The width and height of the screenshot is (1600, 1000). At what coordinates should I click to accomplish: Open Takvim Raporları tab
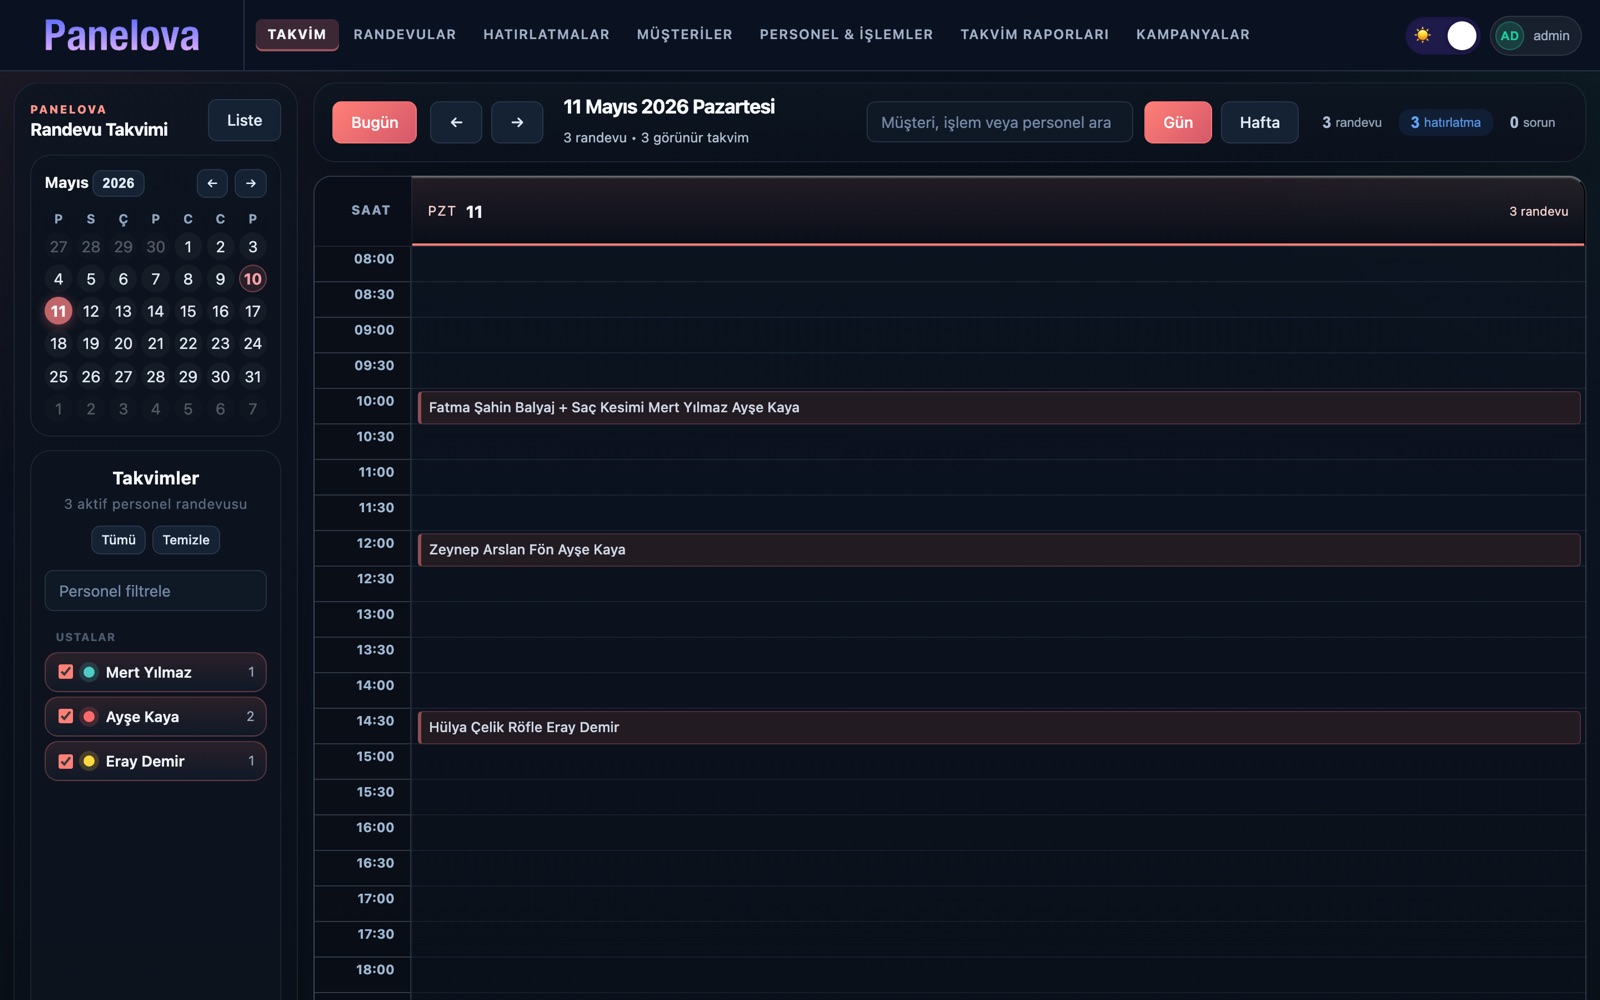tap(1035, 34)
